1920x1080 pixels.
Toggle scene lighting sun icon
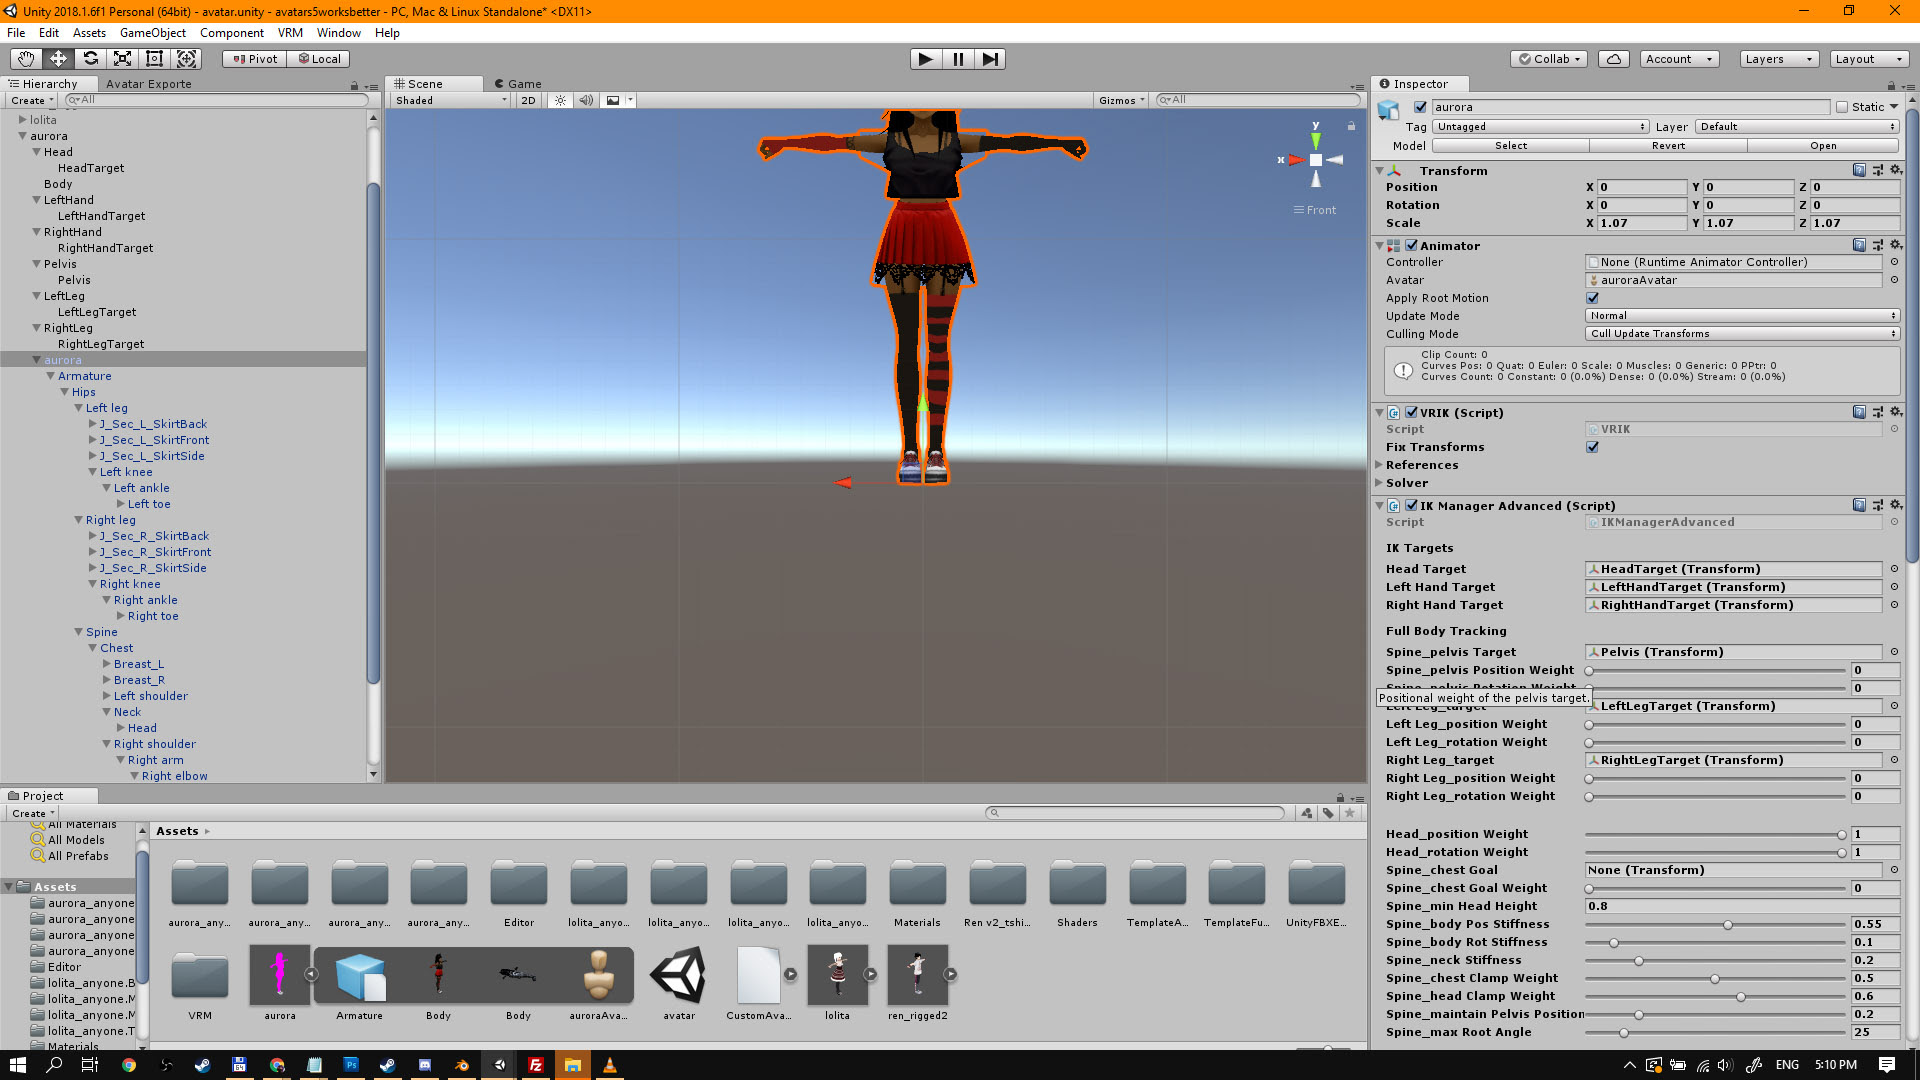tap(560, 100)
